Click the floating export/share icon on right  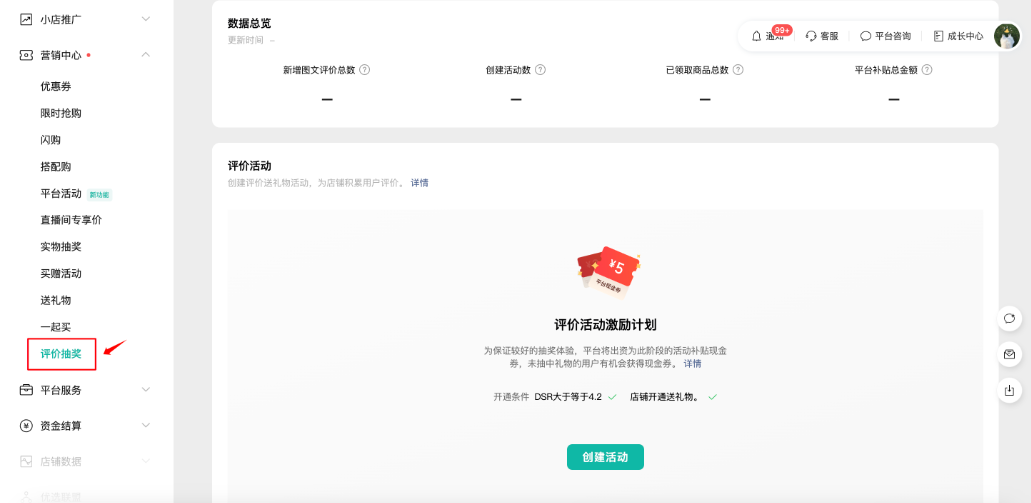click(x=1009, y=390)
